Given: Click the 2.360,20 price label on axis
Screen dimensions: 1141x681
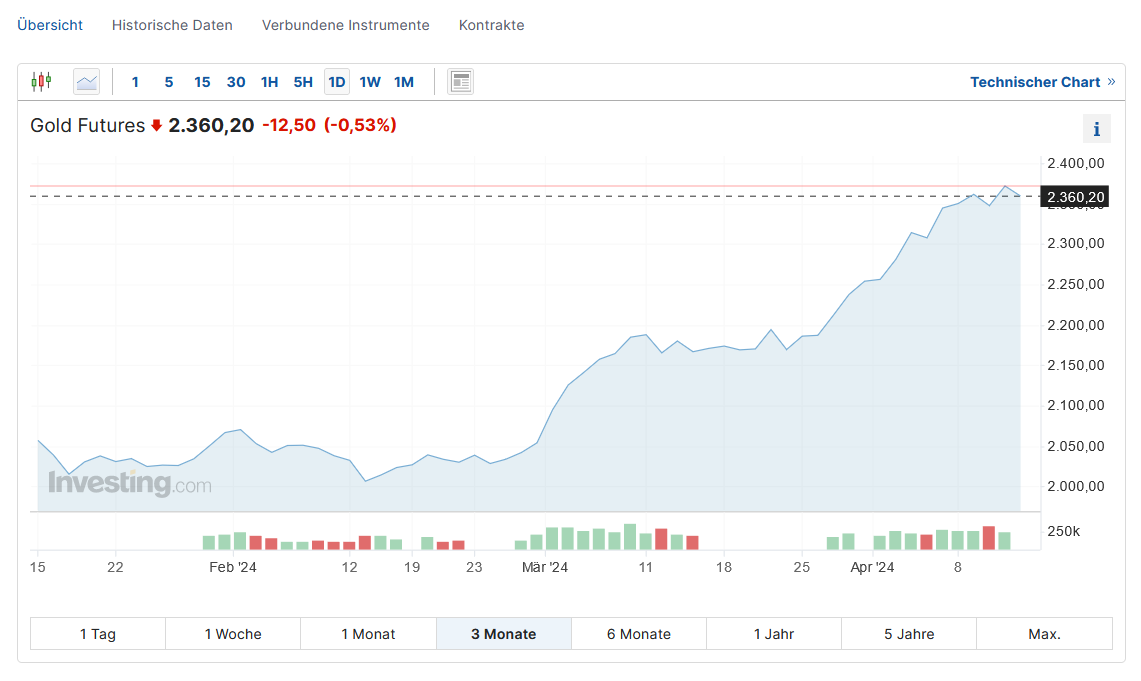Looking at the screenshot, I should (1075, 197).
